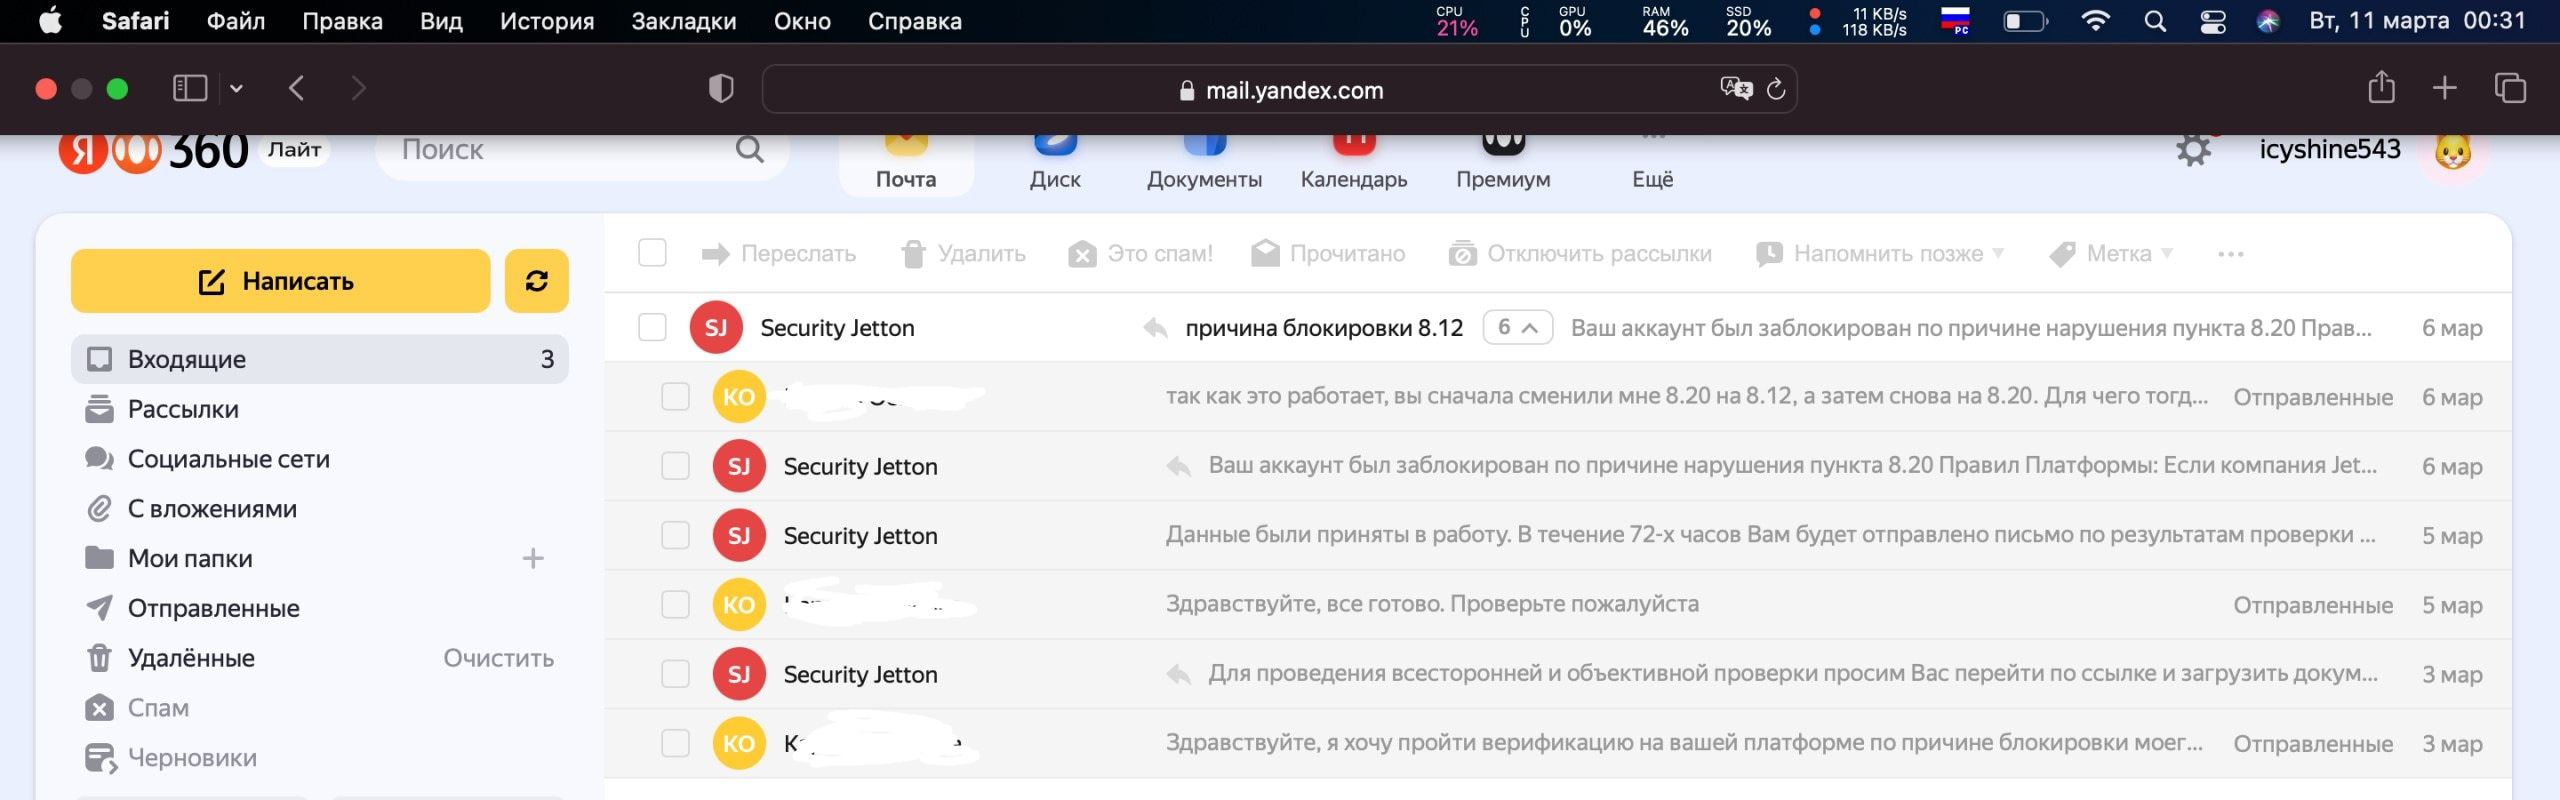Toggle the select-all checkbox in mail toolbar
Image resolution: width=2560 pixels, height=800 pixels.
[x=652, y=253]
